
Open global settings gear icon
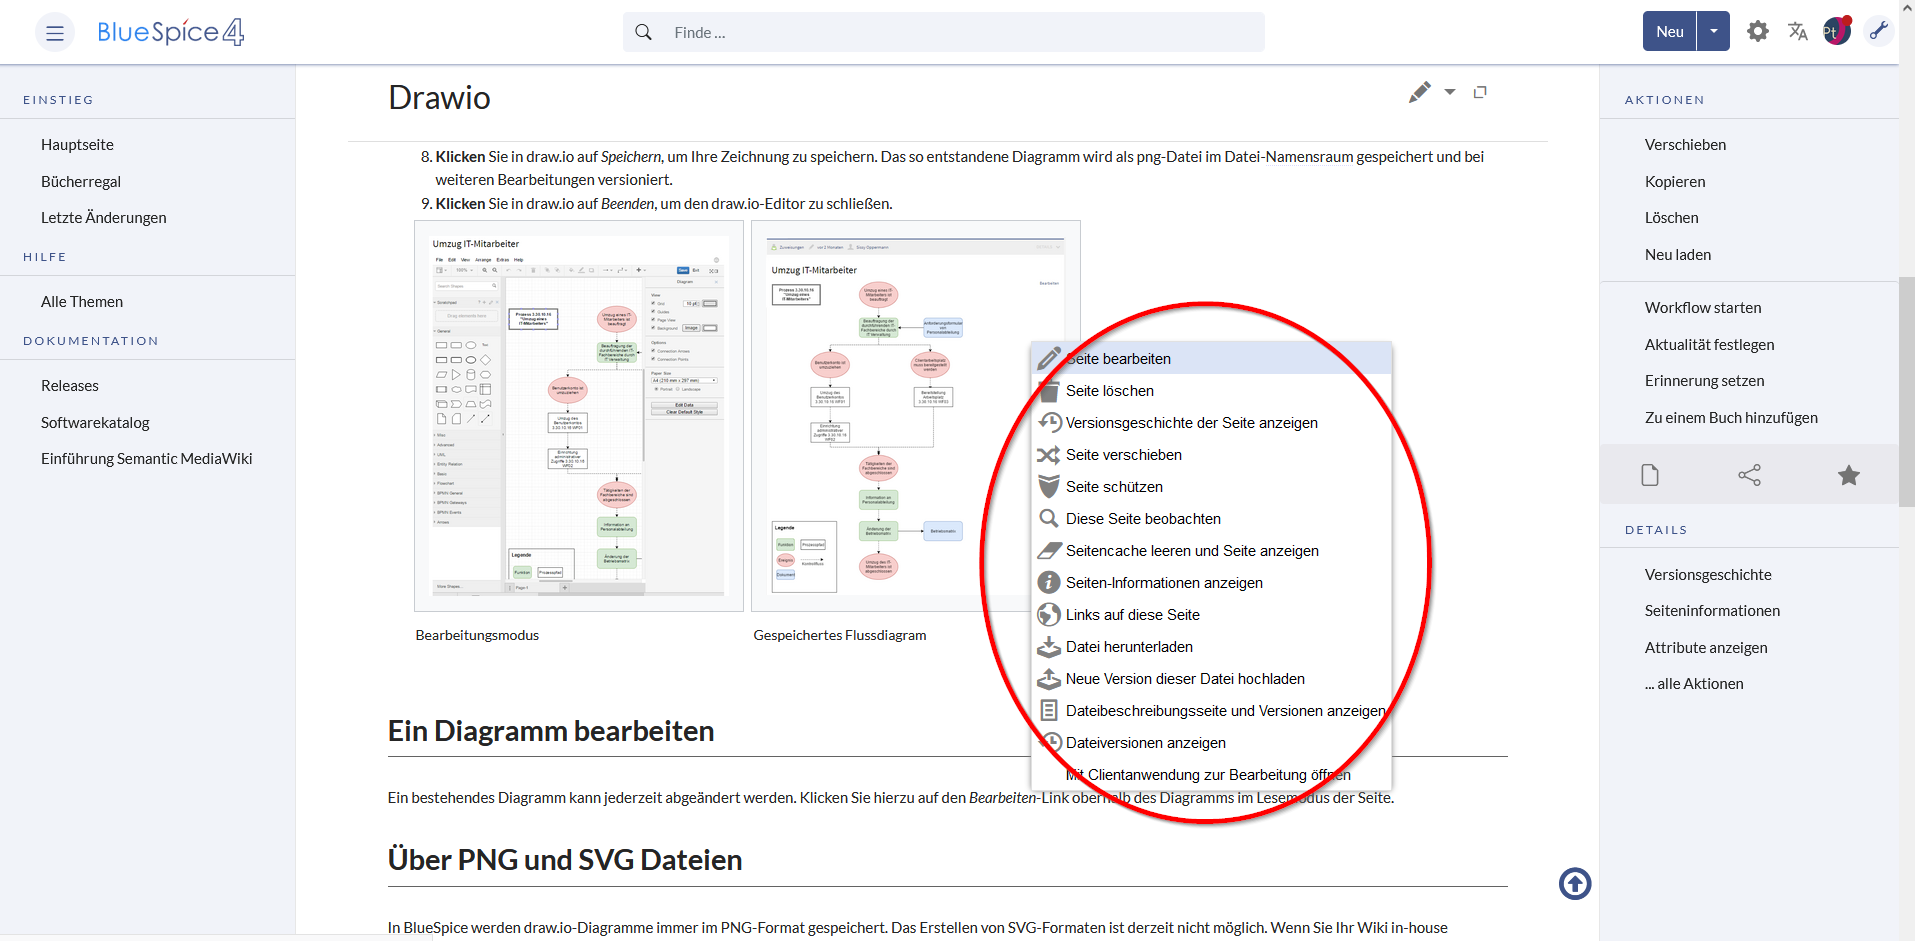click(x=1758, y=31)
